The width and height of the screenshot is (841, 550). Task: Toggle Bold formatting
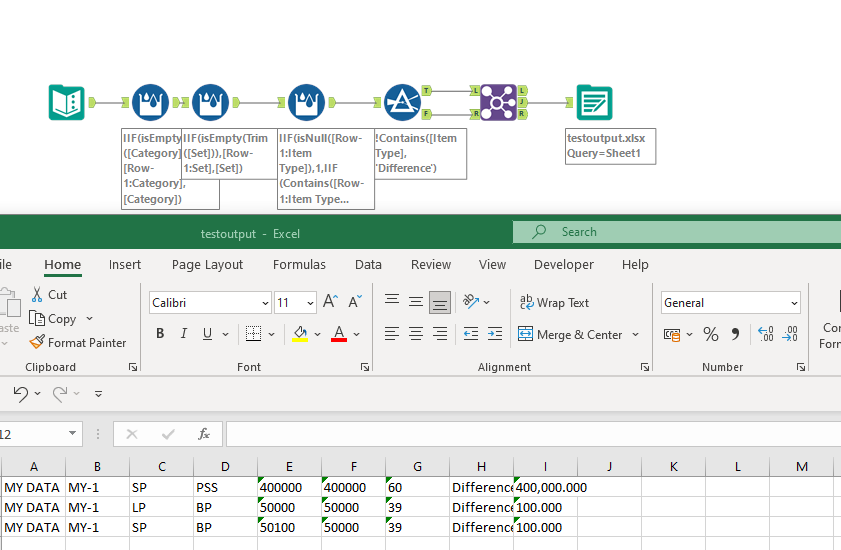click(160, 334)
